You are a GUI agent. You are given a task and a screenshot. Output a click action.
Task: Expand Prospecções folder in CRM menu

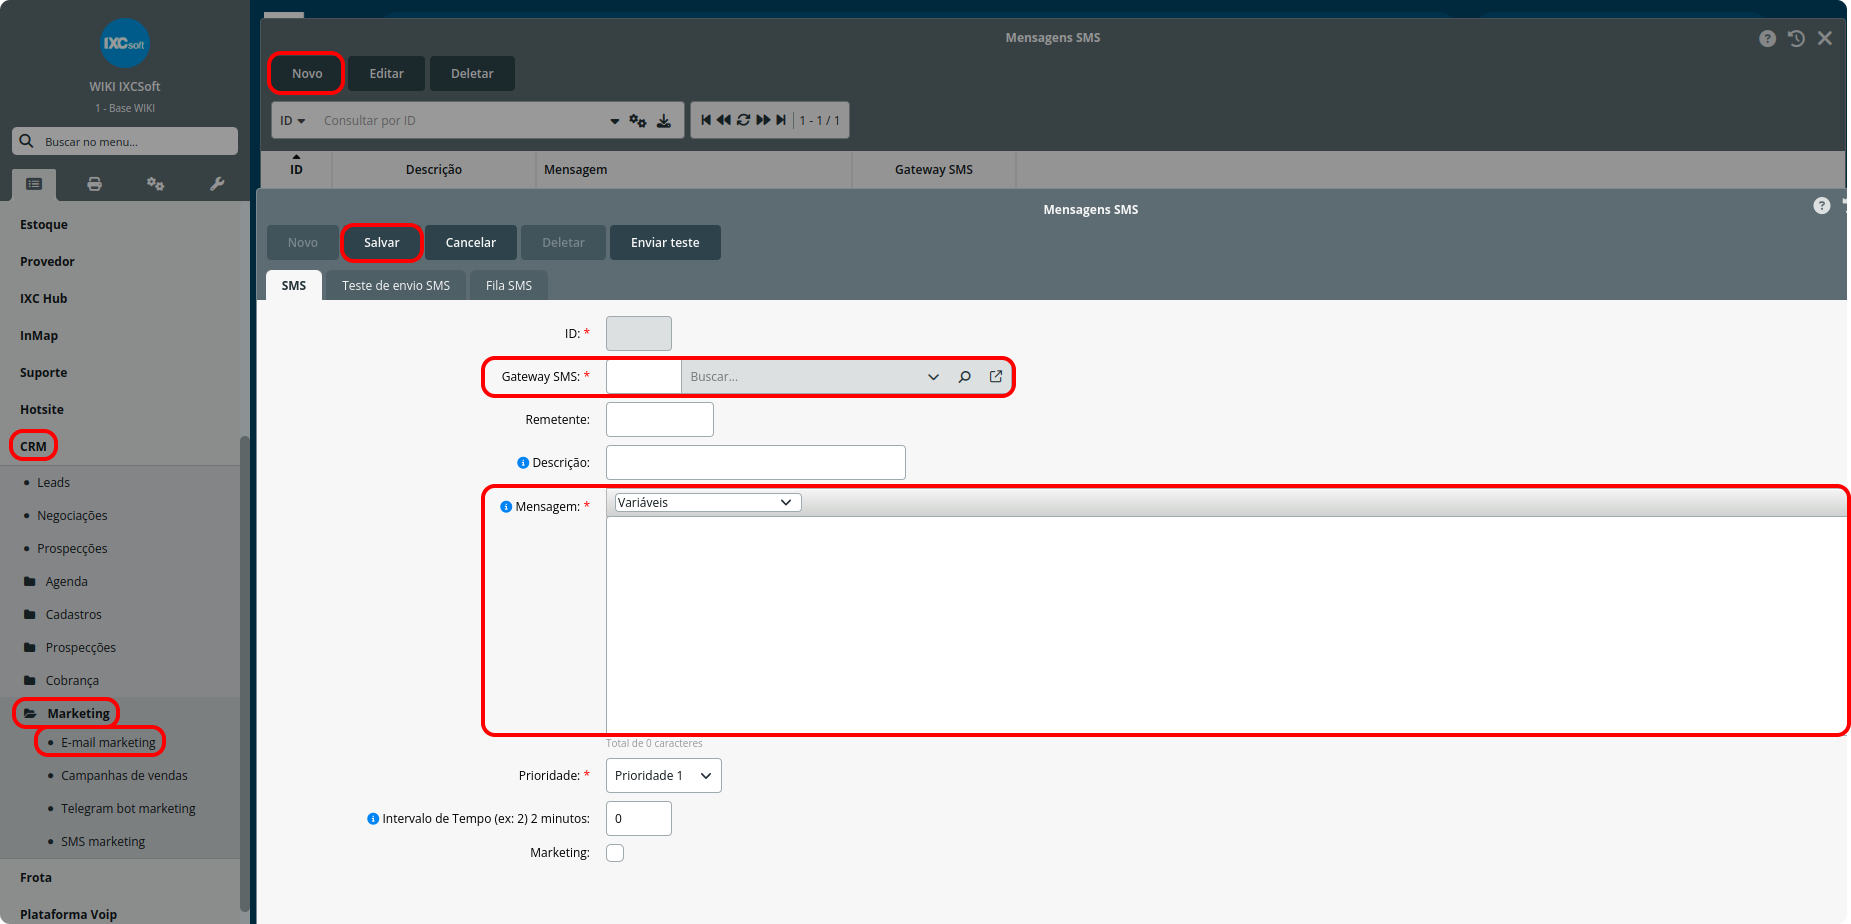(x=80, y=647)
